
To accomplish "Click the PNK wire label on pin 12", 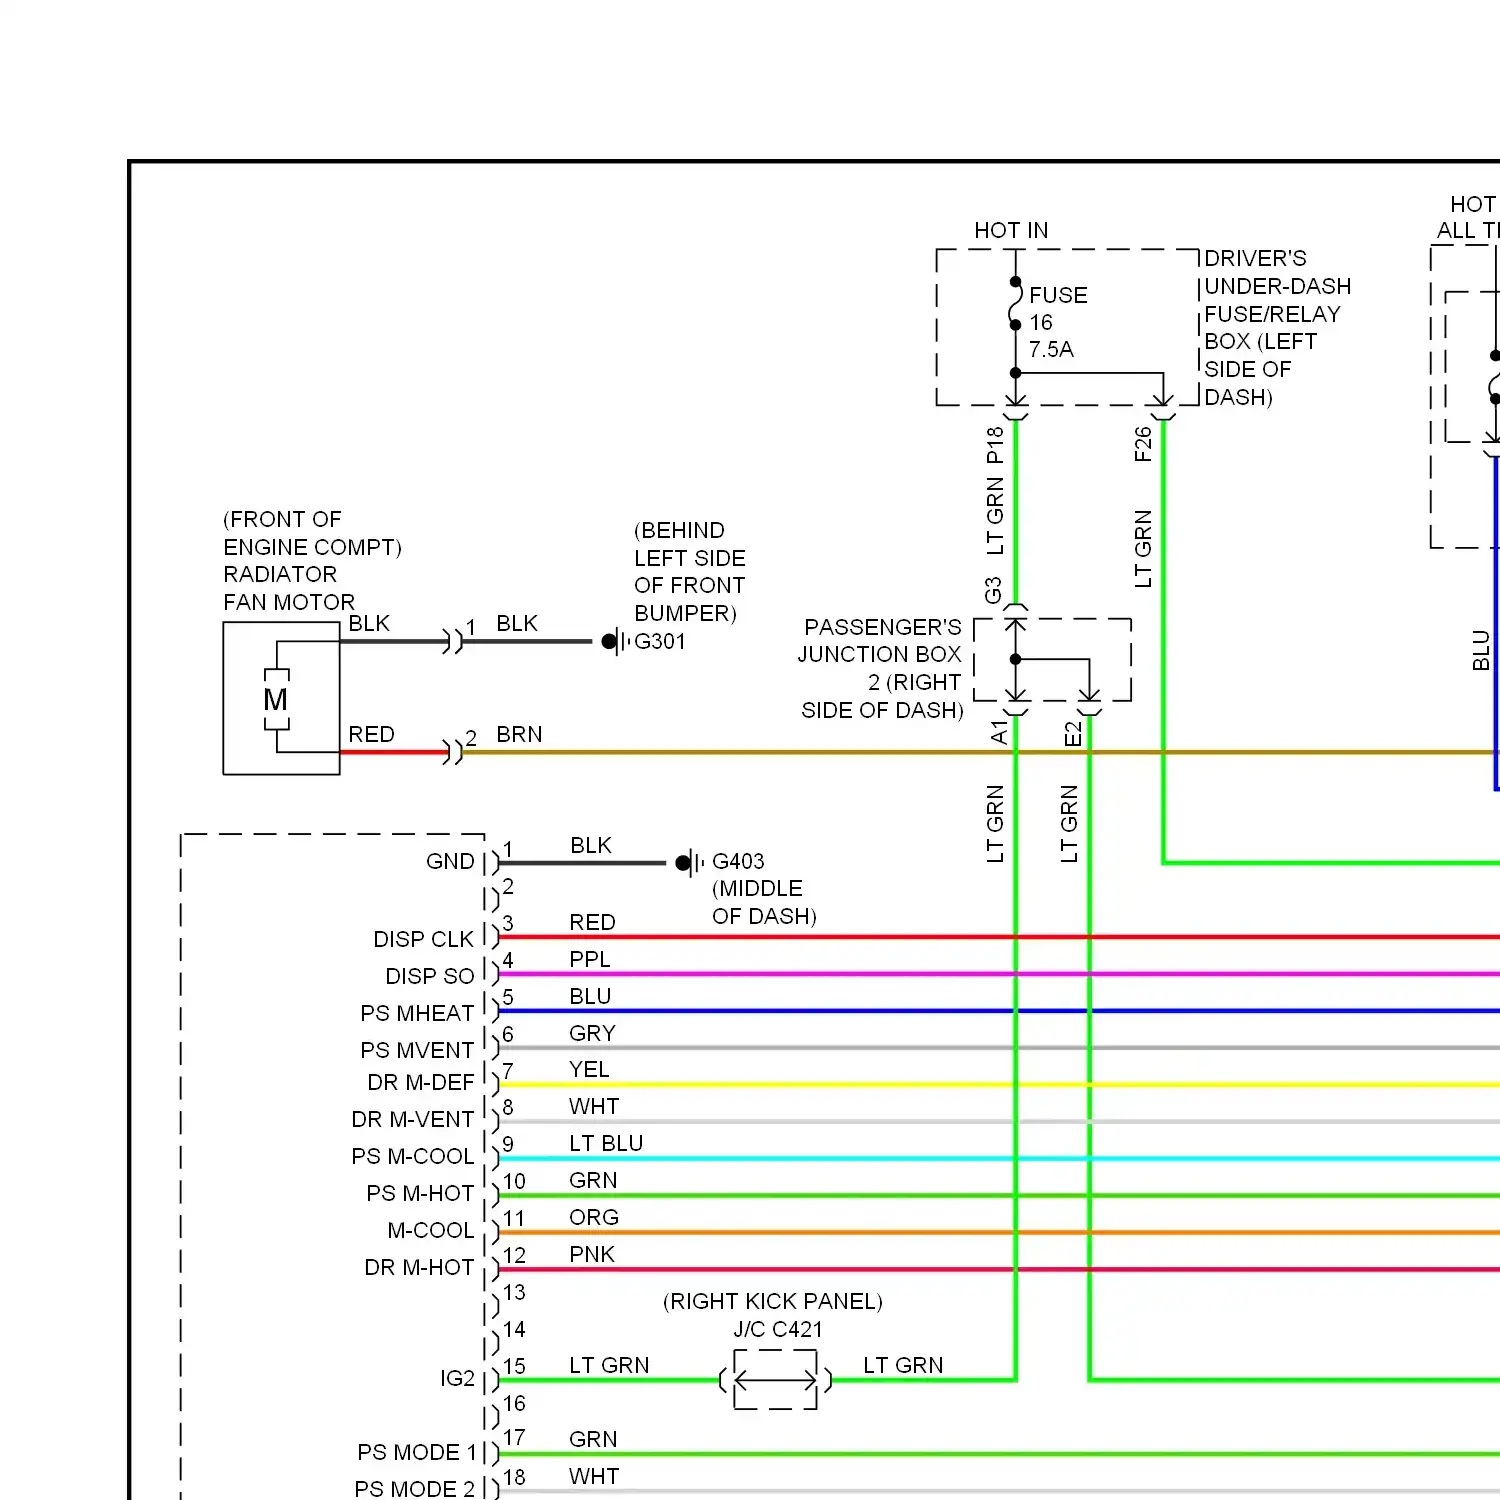I will tap(592, 1254).
